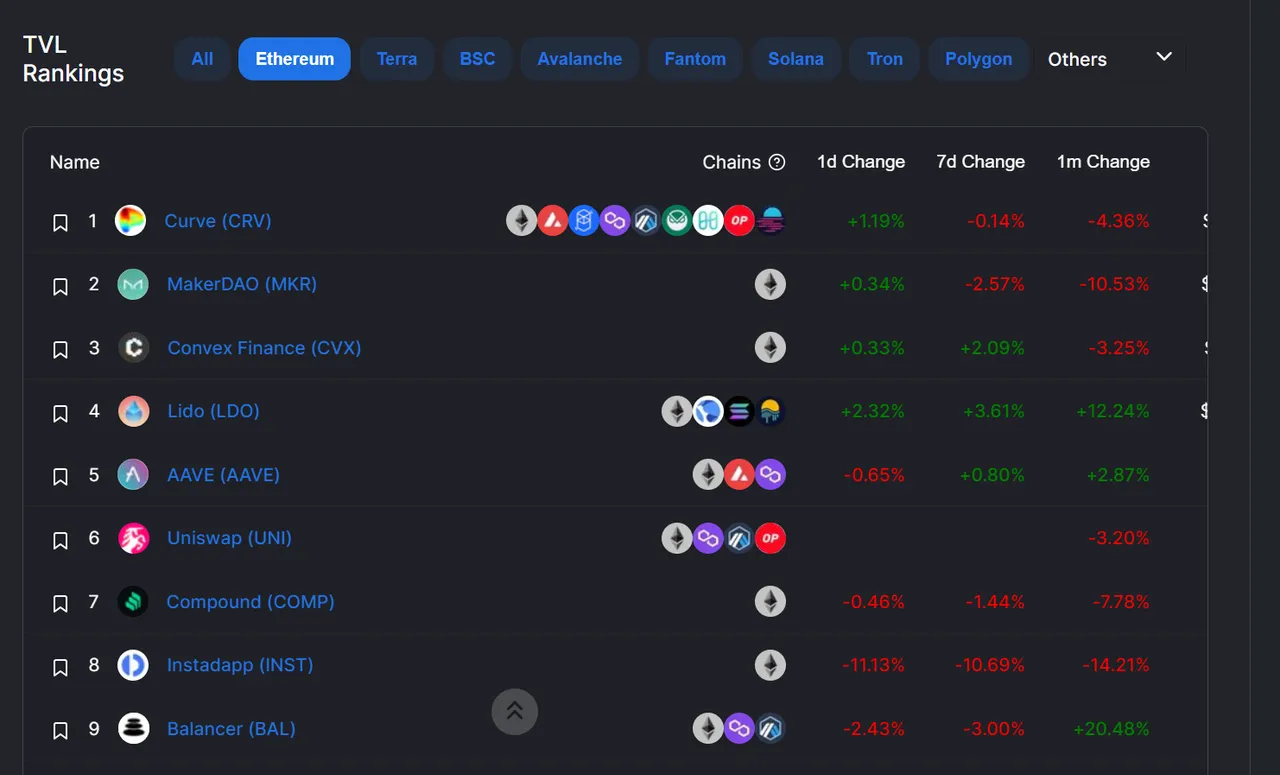Bookmark the Instadapp (INST) row
The height and width of the screenshot is (775, 1280).
coord(60,667)
